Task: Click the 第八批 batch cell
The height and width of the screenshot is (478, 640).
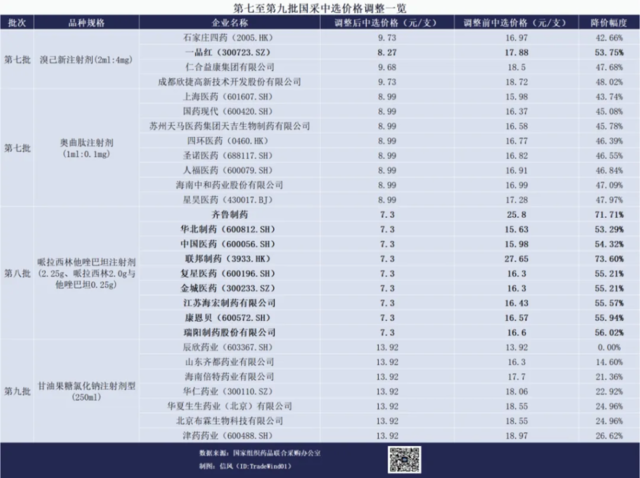Action: click(x=17, y=273)
